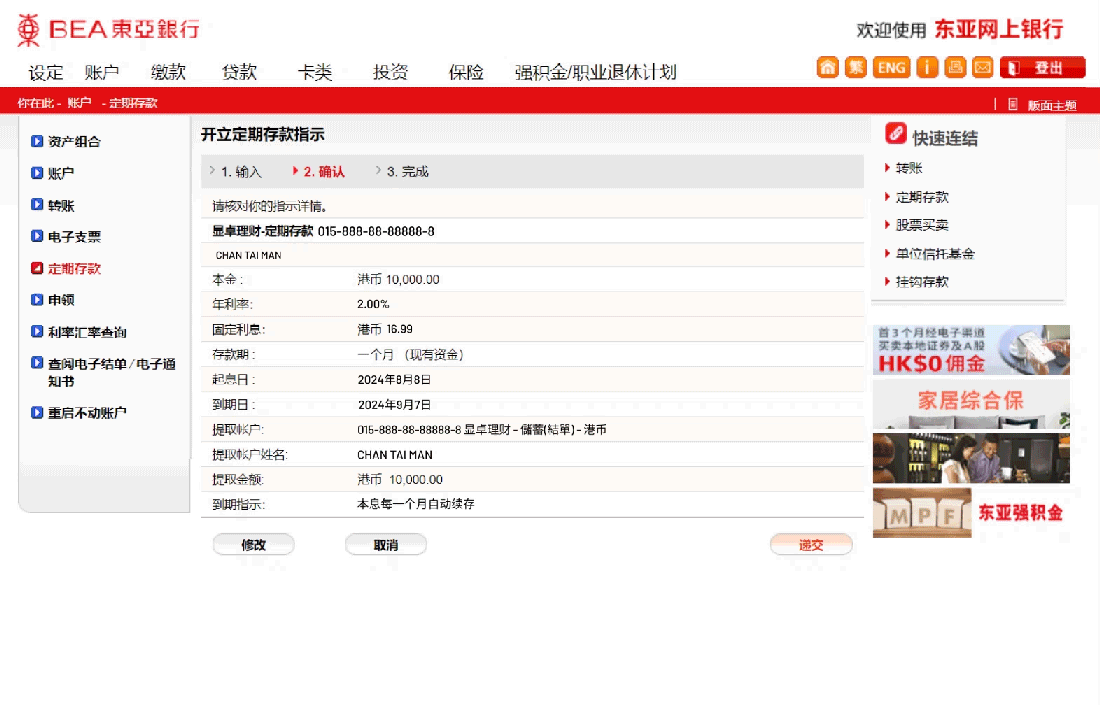The height and width of the screenshot is (705, 1100).
Task: Click the red arrow icon beside sidebar 定期存款
Action: pos(37,268)
